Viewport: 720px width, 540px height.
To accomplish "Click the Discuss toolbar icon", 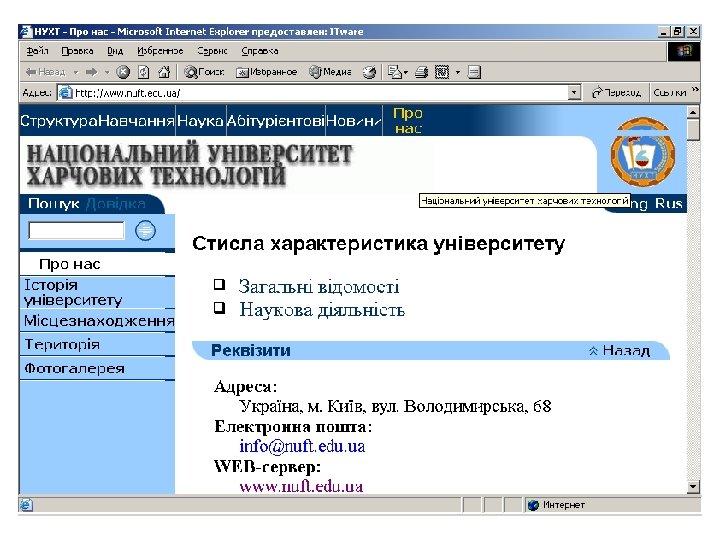I will 474,72.
